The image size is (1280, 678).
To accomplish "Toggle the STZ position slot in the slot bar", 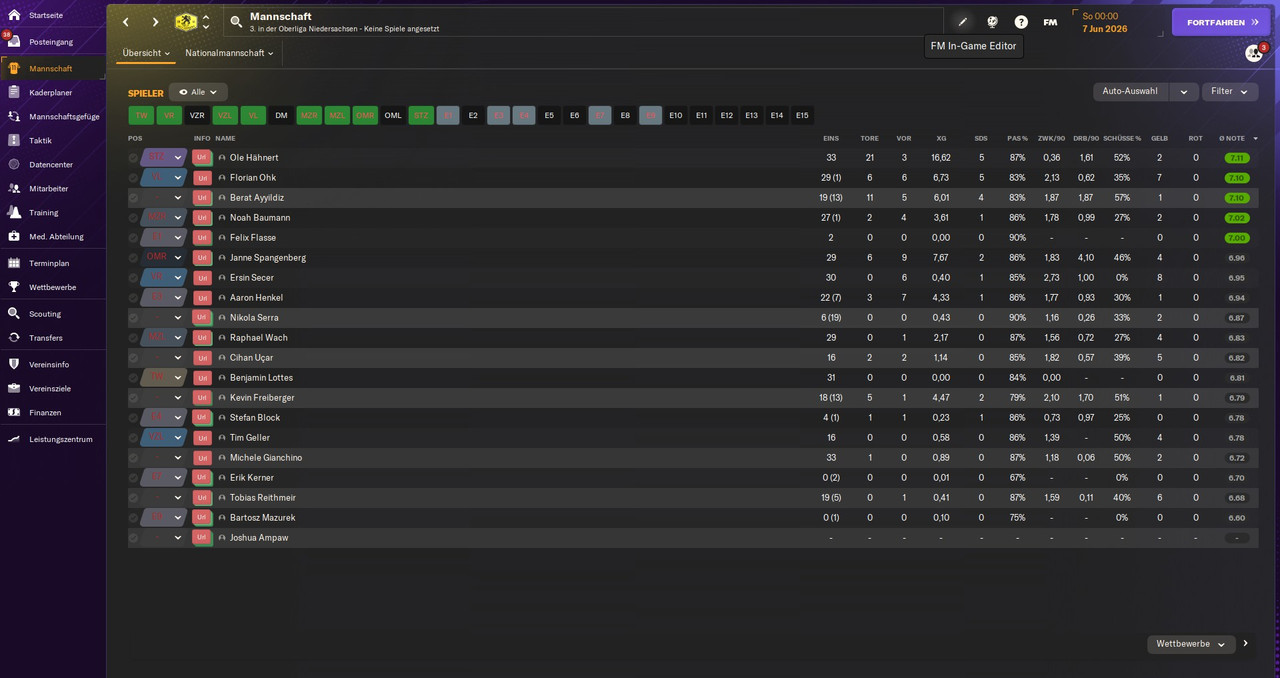I will (421, 115).
